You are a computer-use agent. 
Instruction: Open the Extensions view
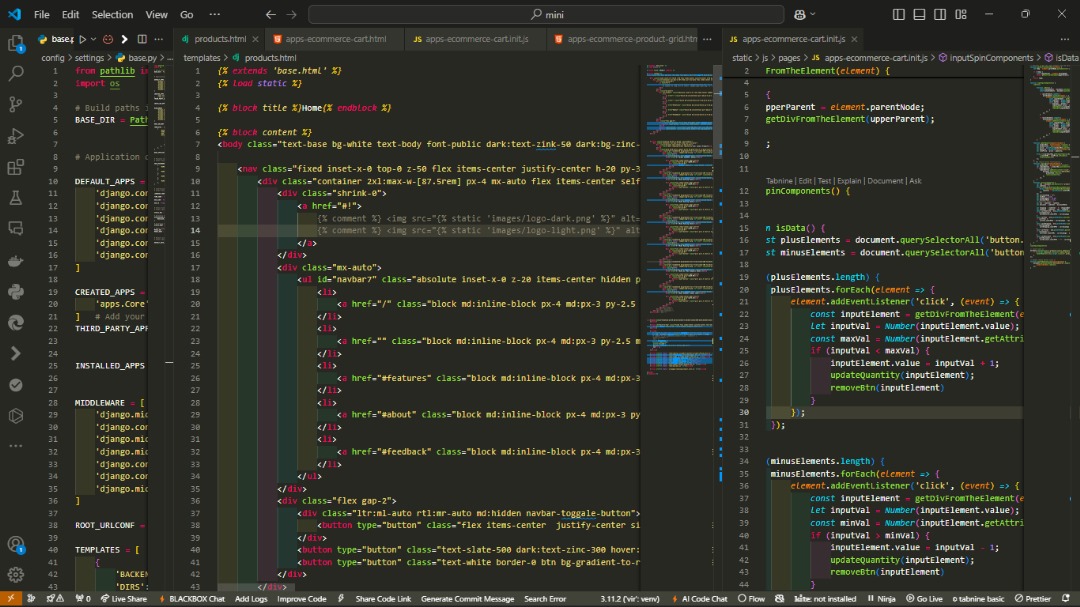click(x=15, y=167)
